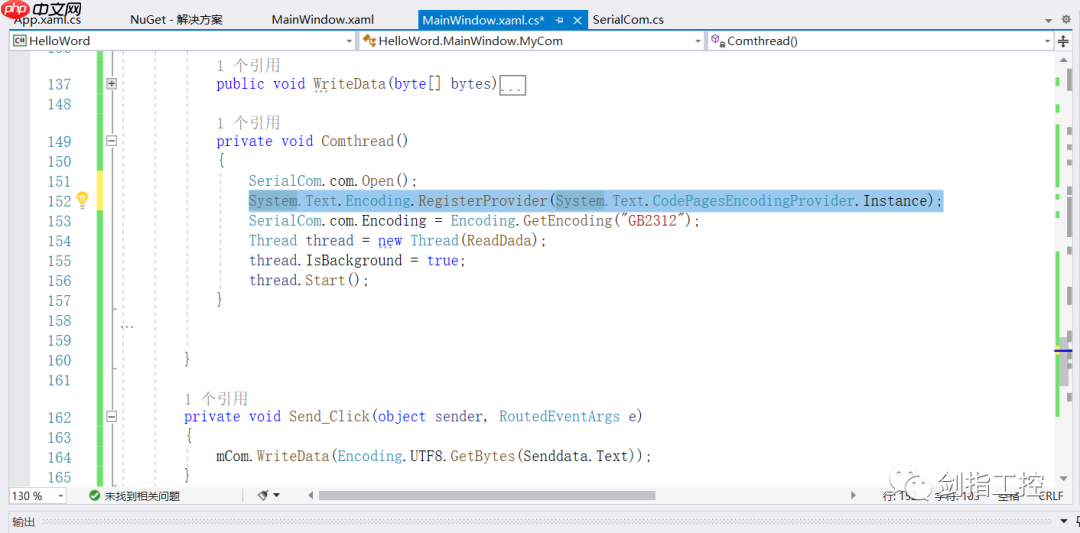Open the HelloWord.MainWindow.MyCom class dropdown
Screen dimensions: 1080x533
tap(698, 41)
